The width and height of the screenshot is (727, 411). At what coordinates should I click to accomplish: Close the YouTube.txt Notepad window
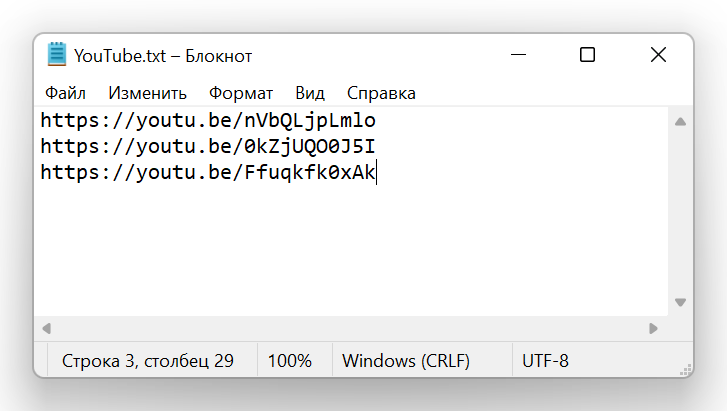click(x=658, y=55)
